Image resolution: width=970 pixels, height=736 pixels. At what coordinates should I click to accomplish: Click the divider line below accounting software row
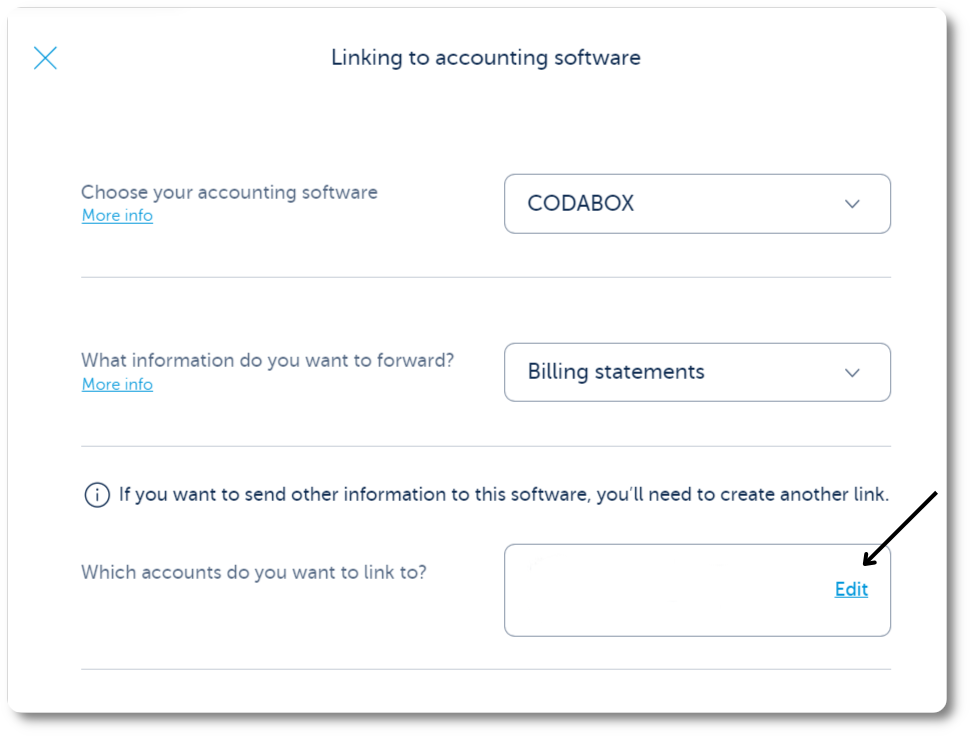(486, 277)
